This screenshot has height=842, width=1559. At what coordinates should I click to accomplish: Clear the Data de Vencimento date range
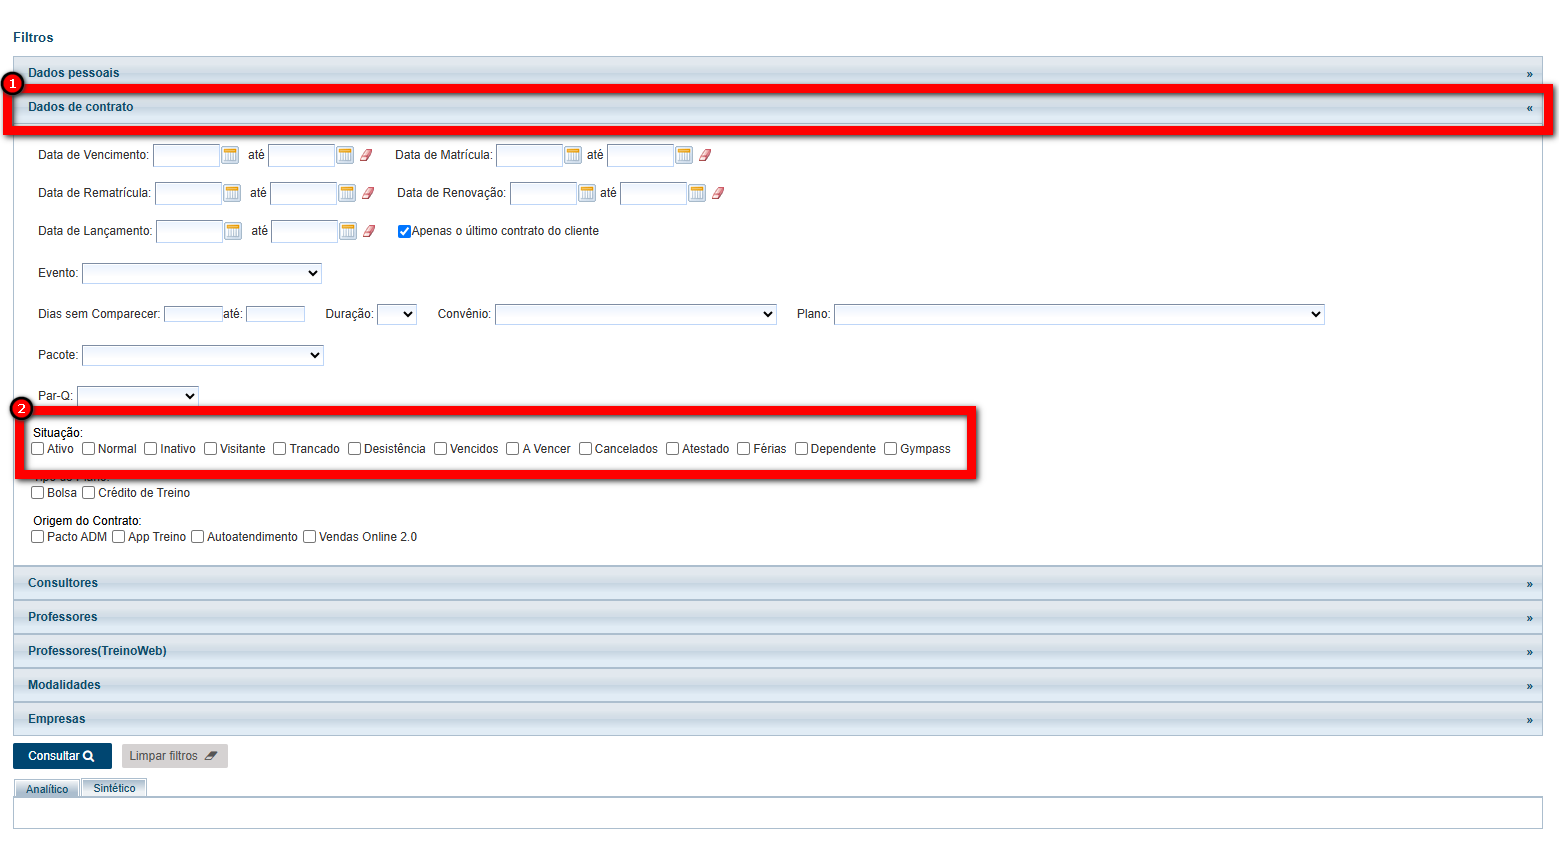click(x=366, y=155)
